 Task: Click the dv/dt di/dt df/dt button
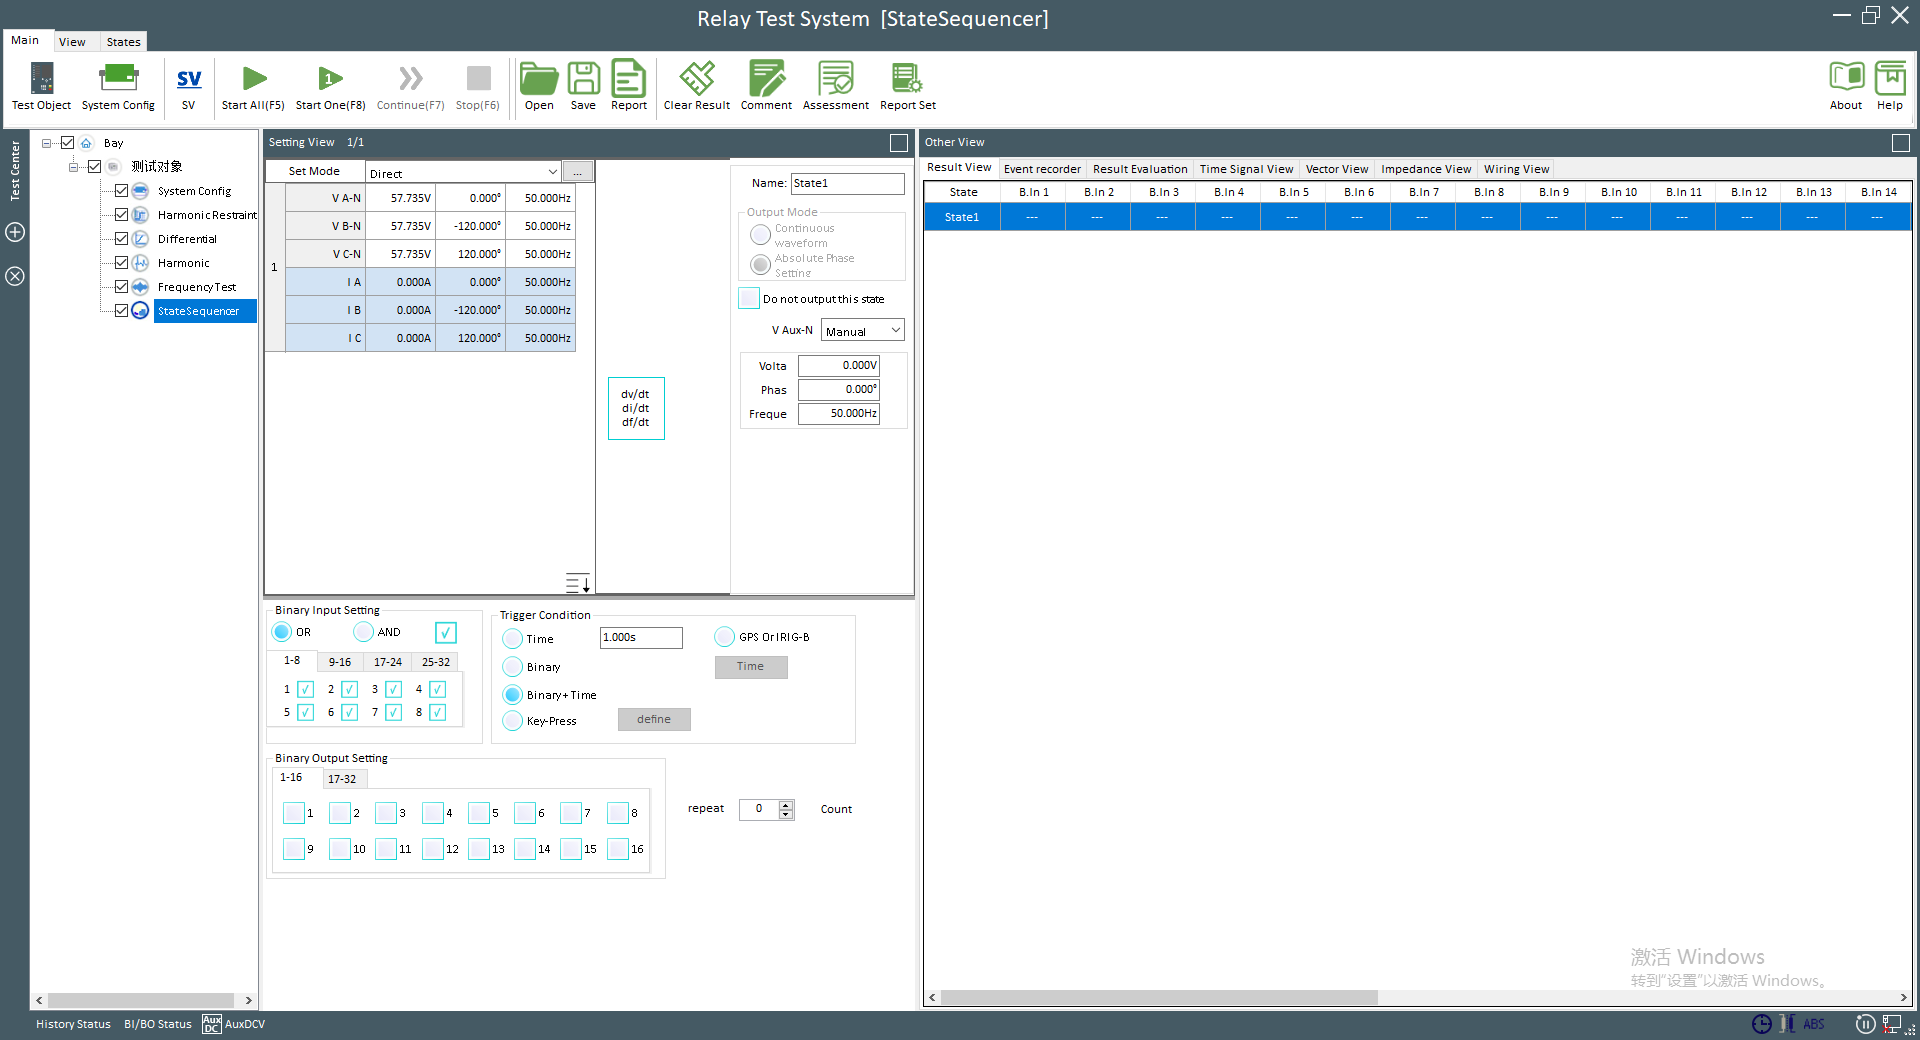[x=636, y=408]
